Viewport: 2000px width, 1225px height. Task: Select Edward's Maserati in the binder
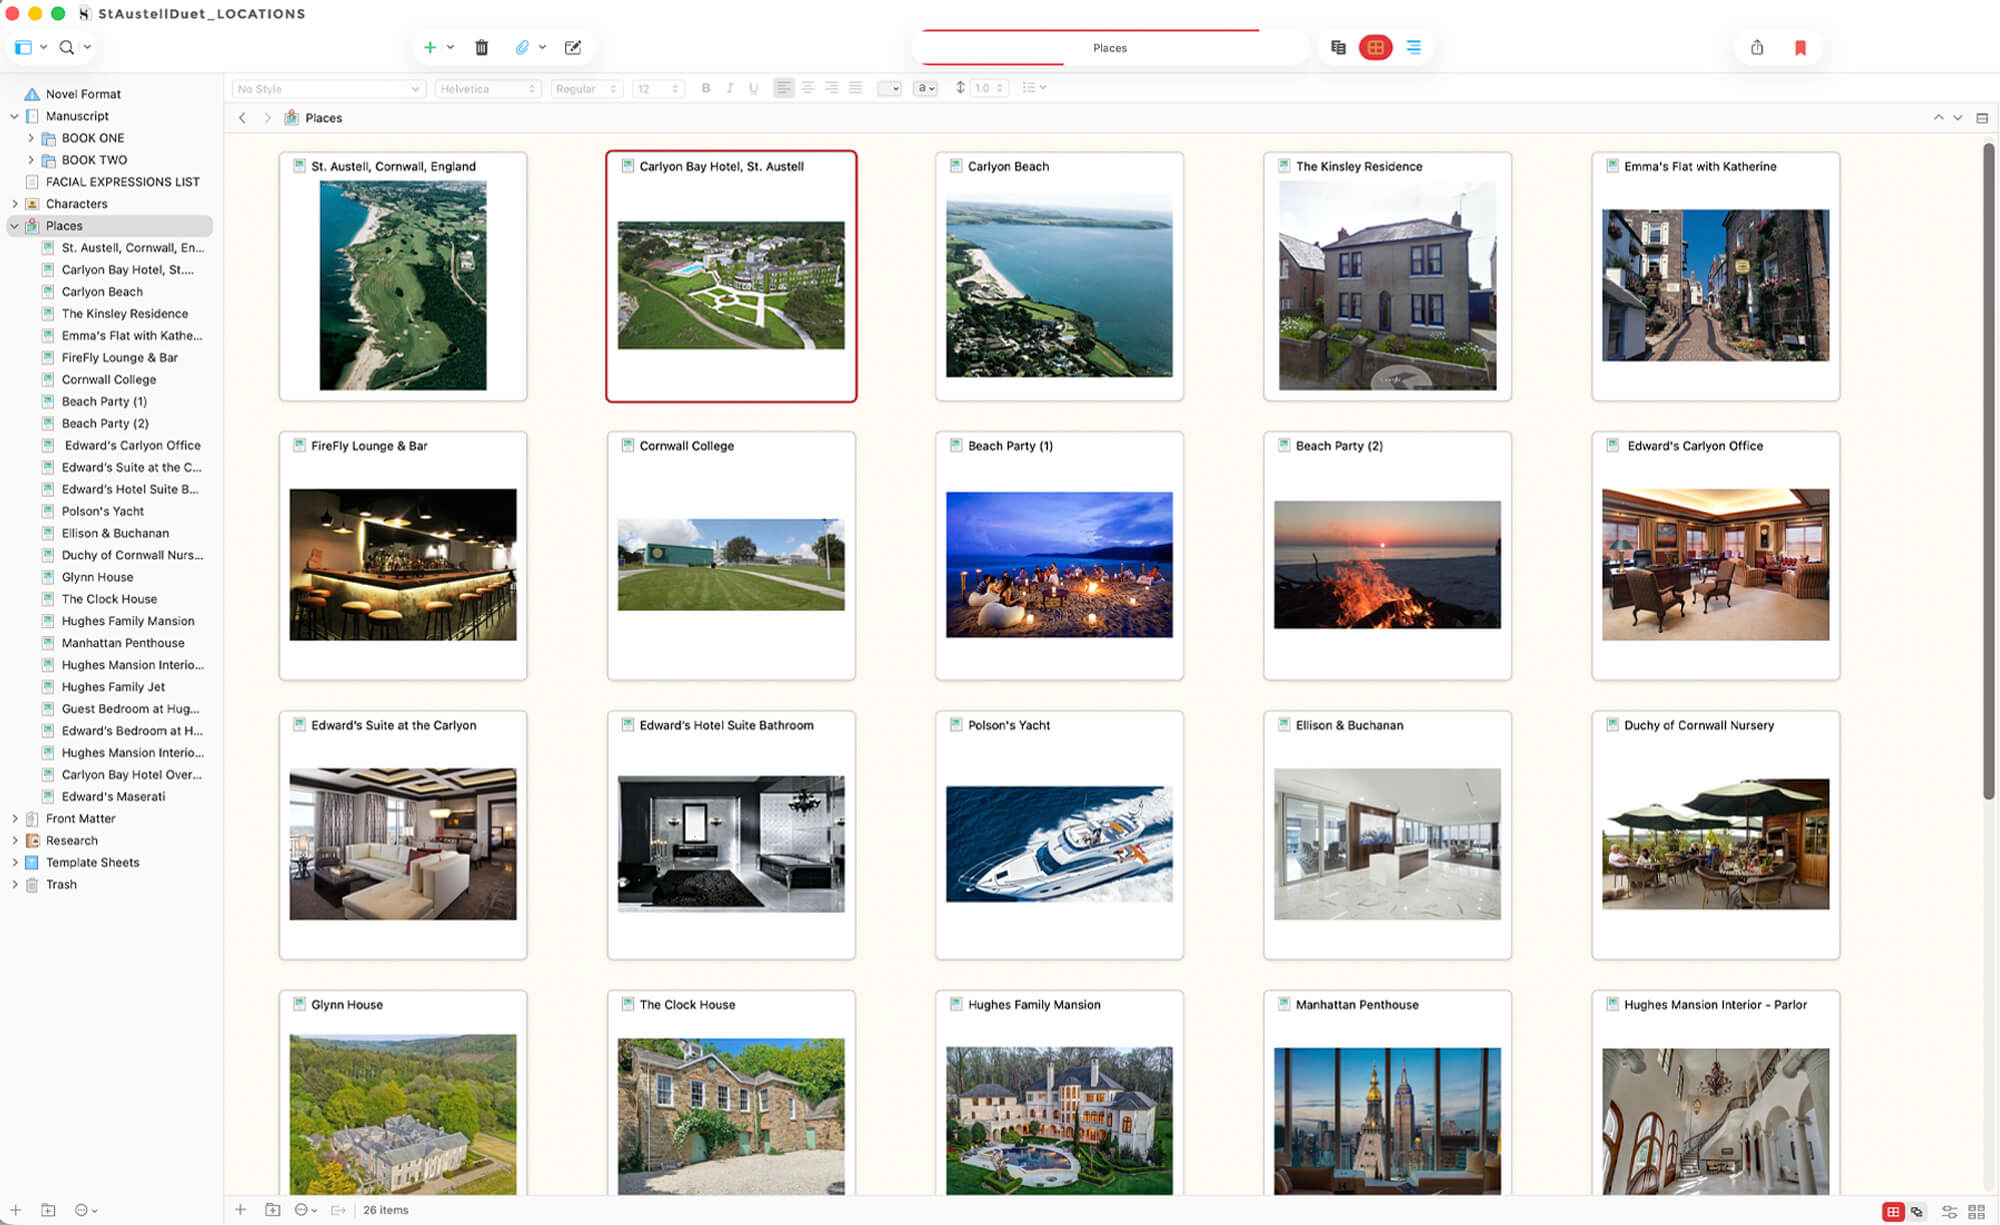tap(113, 797)
